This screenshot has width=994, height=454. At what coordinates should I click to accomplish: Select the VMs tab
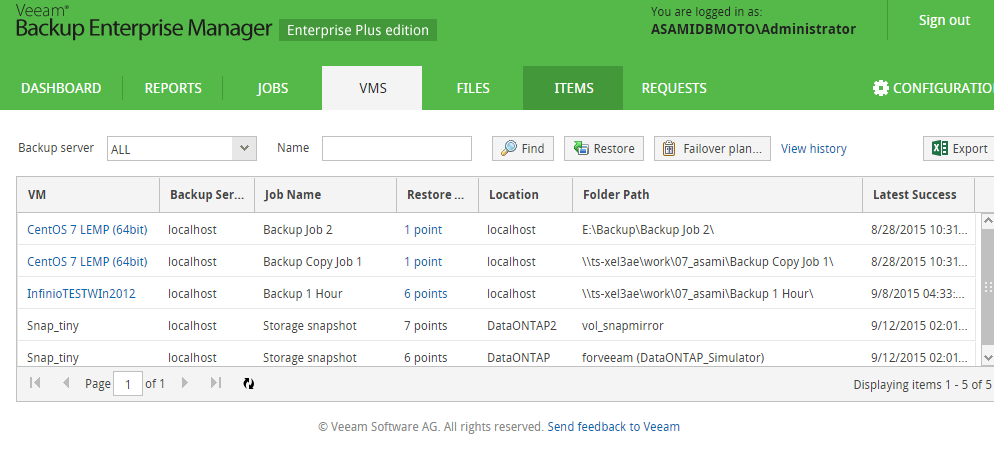(x=372, y=88)
